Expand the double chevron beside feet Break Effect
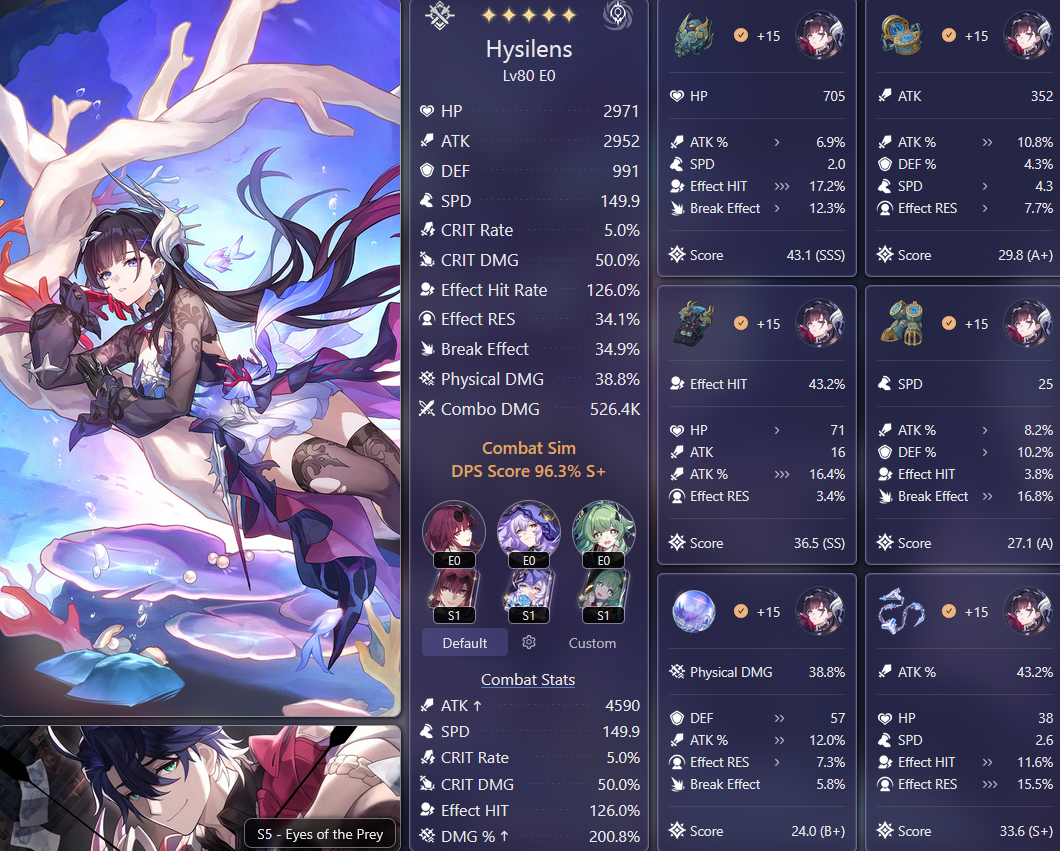The height and width of the screenshot is (851, 1060). pos(988,496)
